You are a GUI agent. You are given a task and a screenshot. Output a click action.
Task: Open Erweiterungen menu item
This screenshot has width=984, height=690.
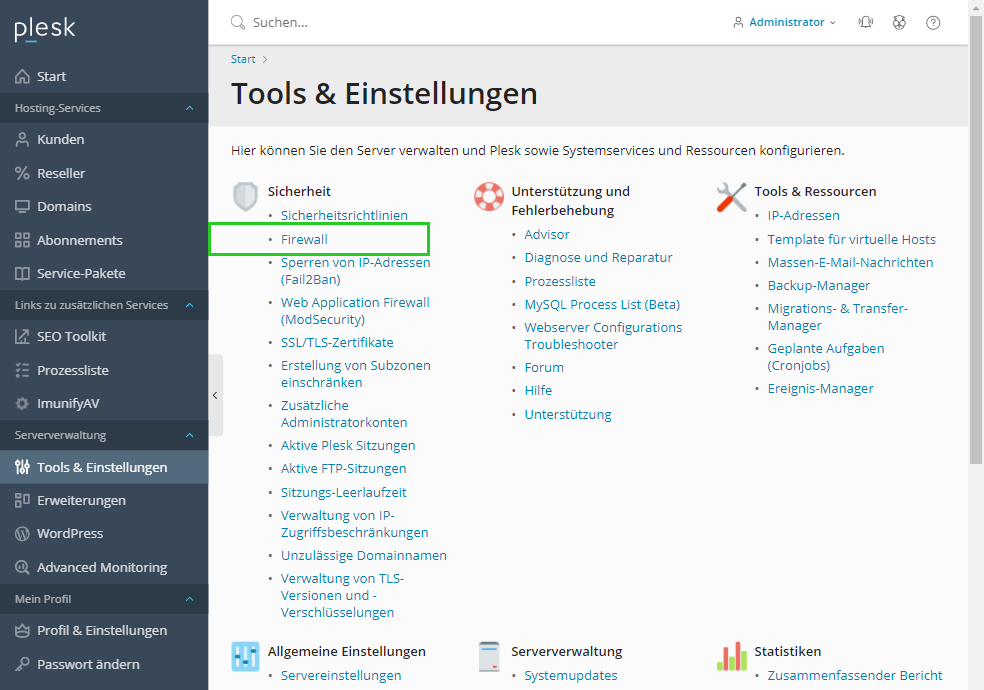(104, 501)
